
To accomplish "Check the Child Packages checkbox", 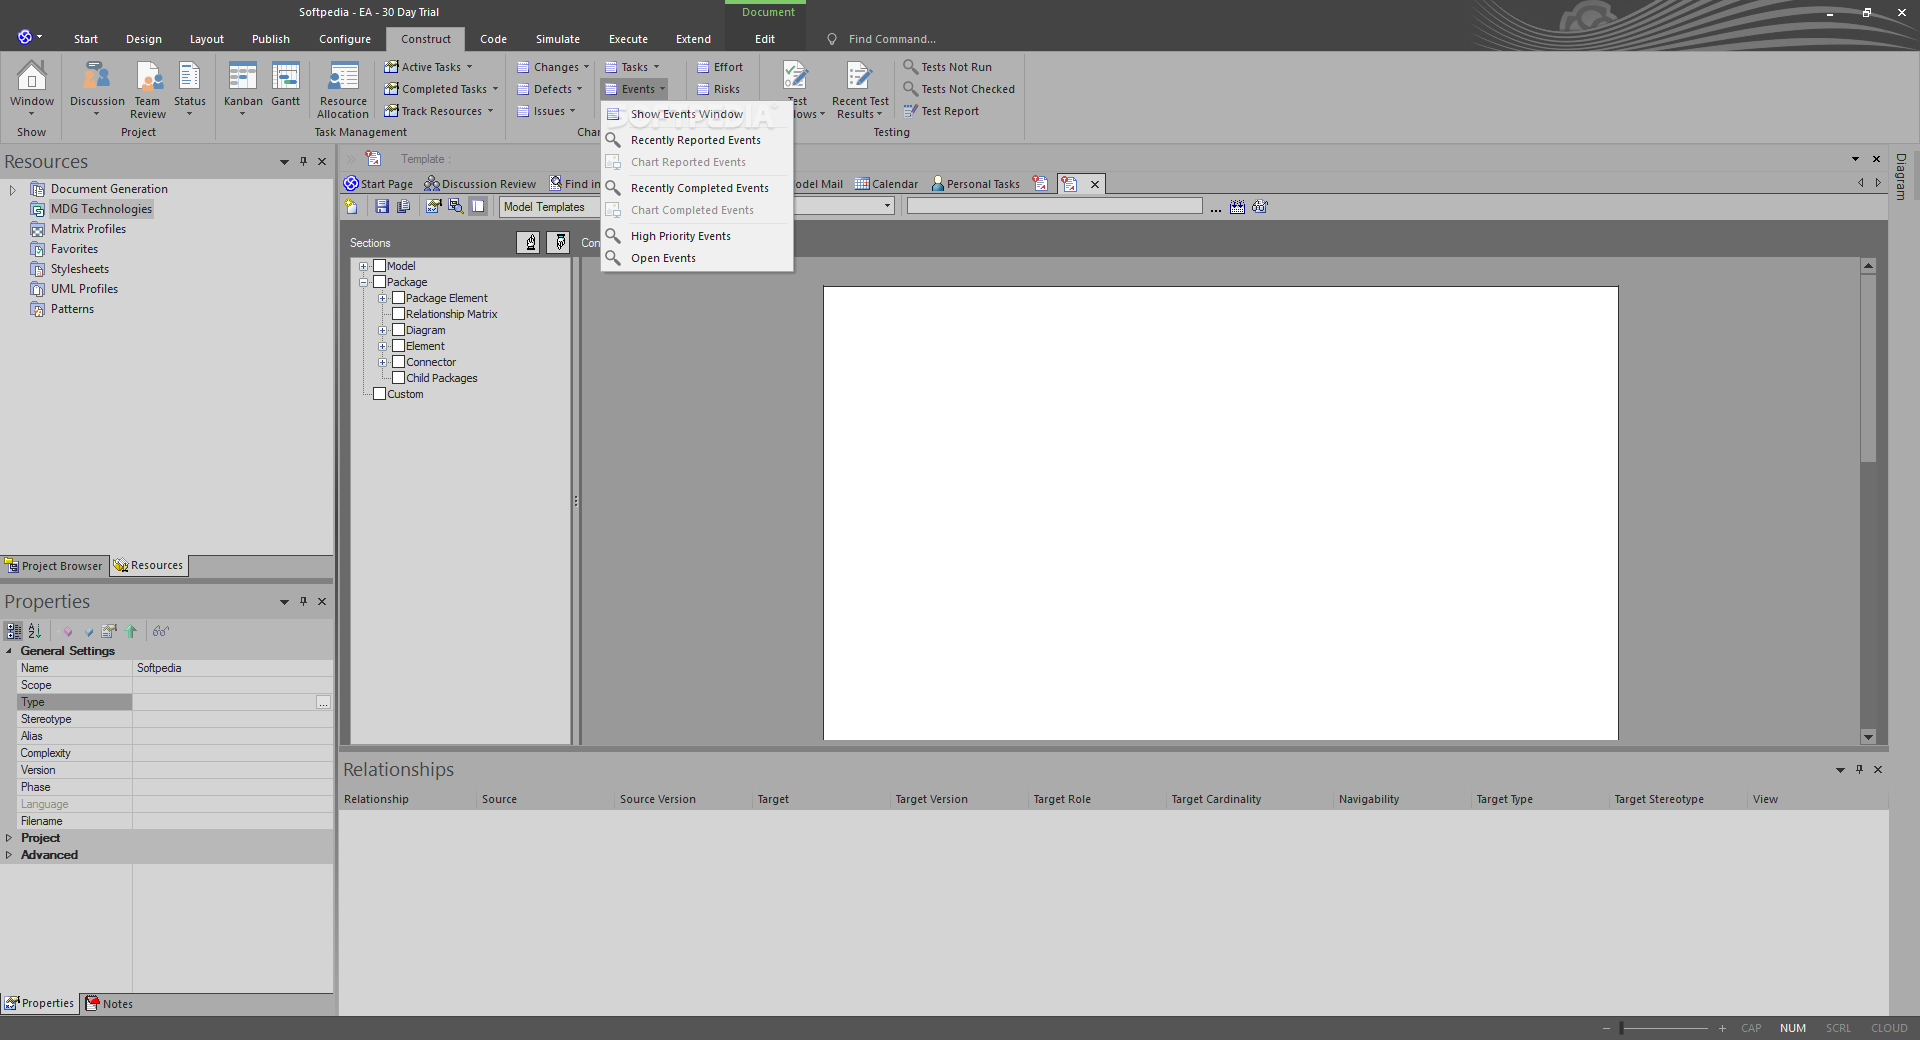I will tap(398, 378).
